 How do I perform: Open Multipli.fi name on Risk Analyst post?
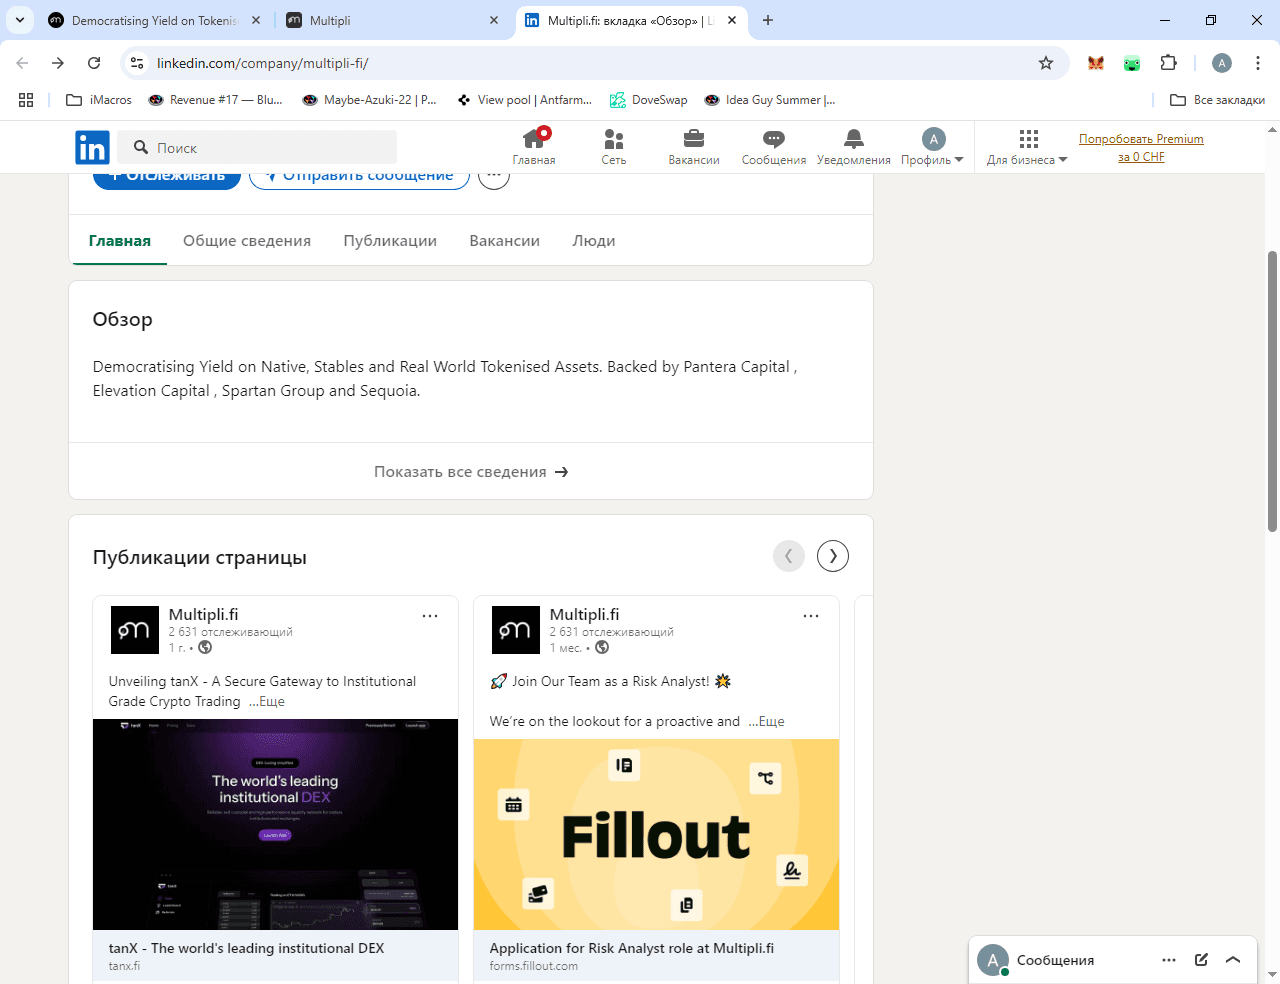pyautogui.click(x=584, y=615)
